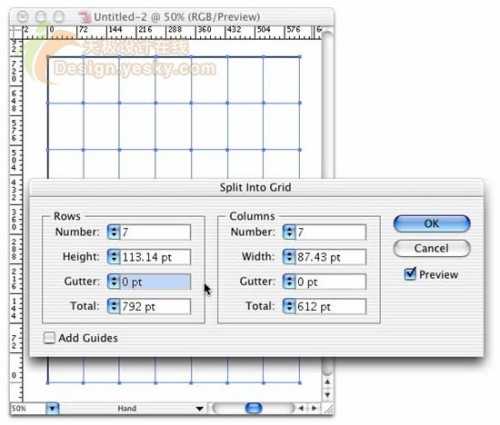Click the Columns Number stepper

[x=289, y=232]
